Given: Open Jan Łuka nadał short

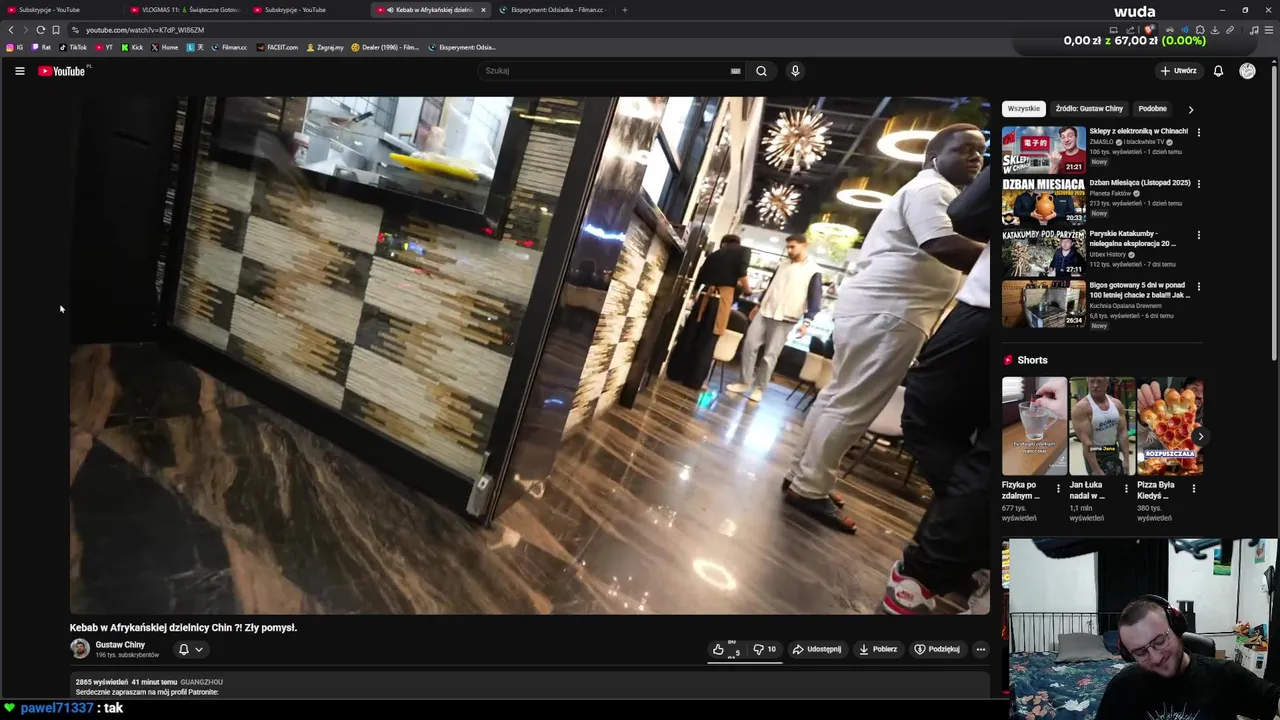Looking at the screenshot, I should (x=1102, y=426).
